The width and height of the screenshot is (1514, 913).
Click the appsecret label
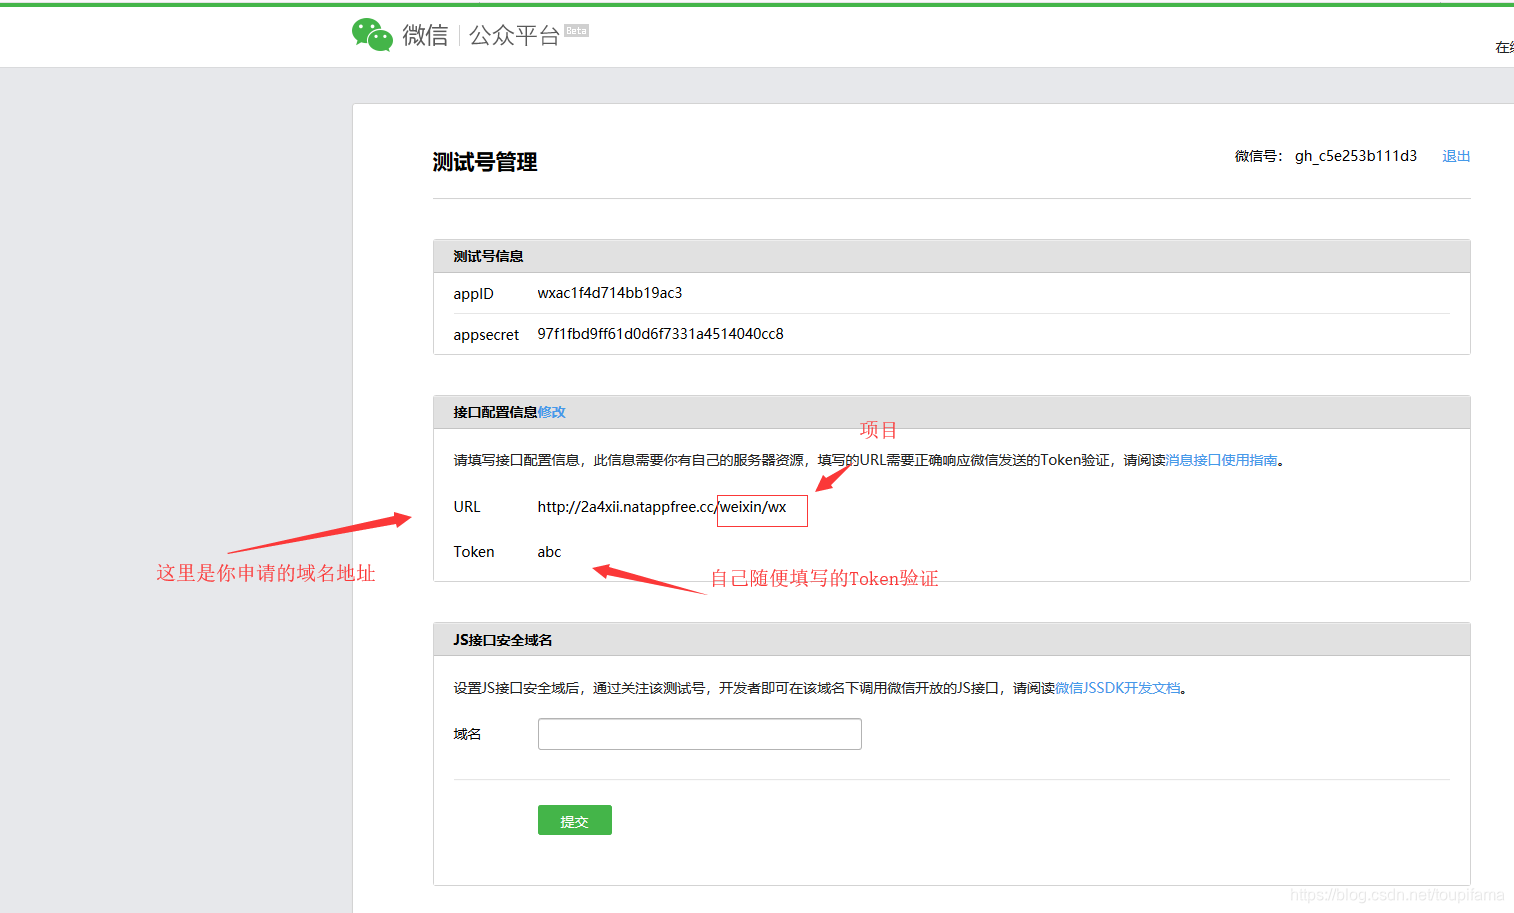pos(486,335)
